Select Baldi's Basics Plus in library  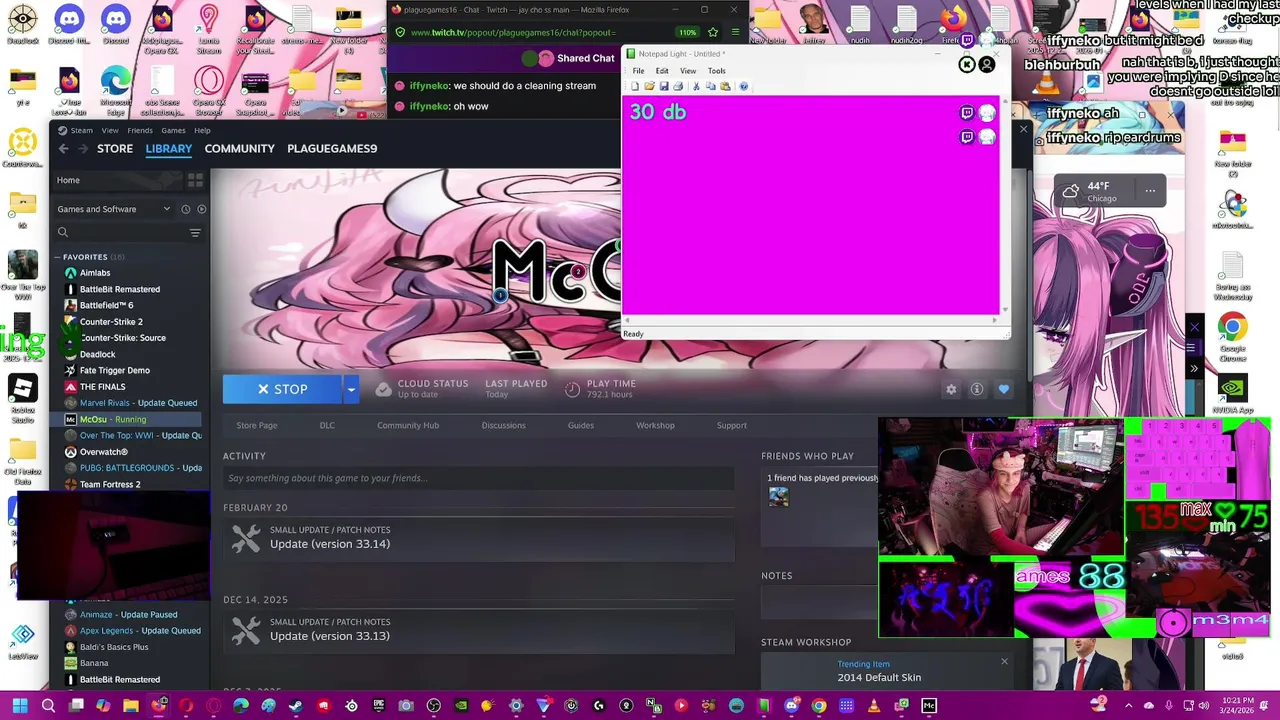coord(114,647)
